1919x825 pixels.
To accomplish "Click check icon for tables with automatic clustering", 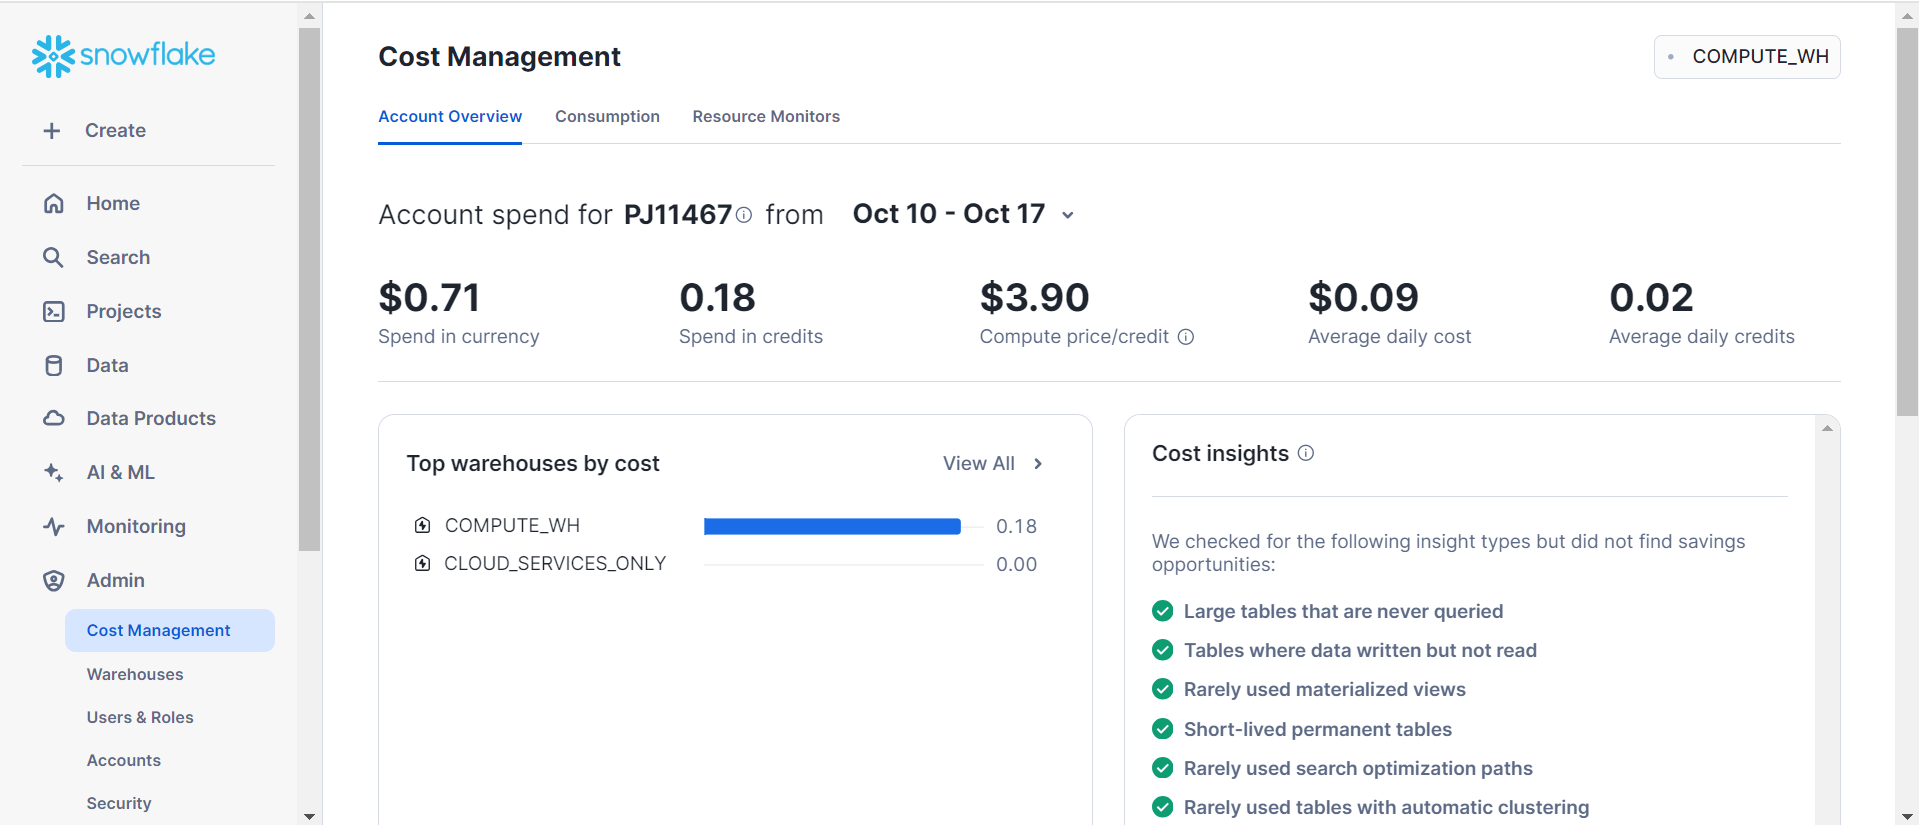I will point(1163,807).
